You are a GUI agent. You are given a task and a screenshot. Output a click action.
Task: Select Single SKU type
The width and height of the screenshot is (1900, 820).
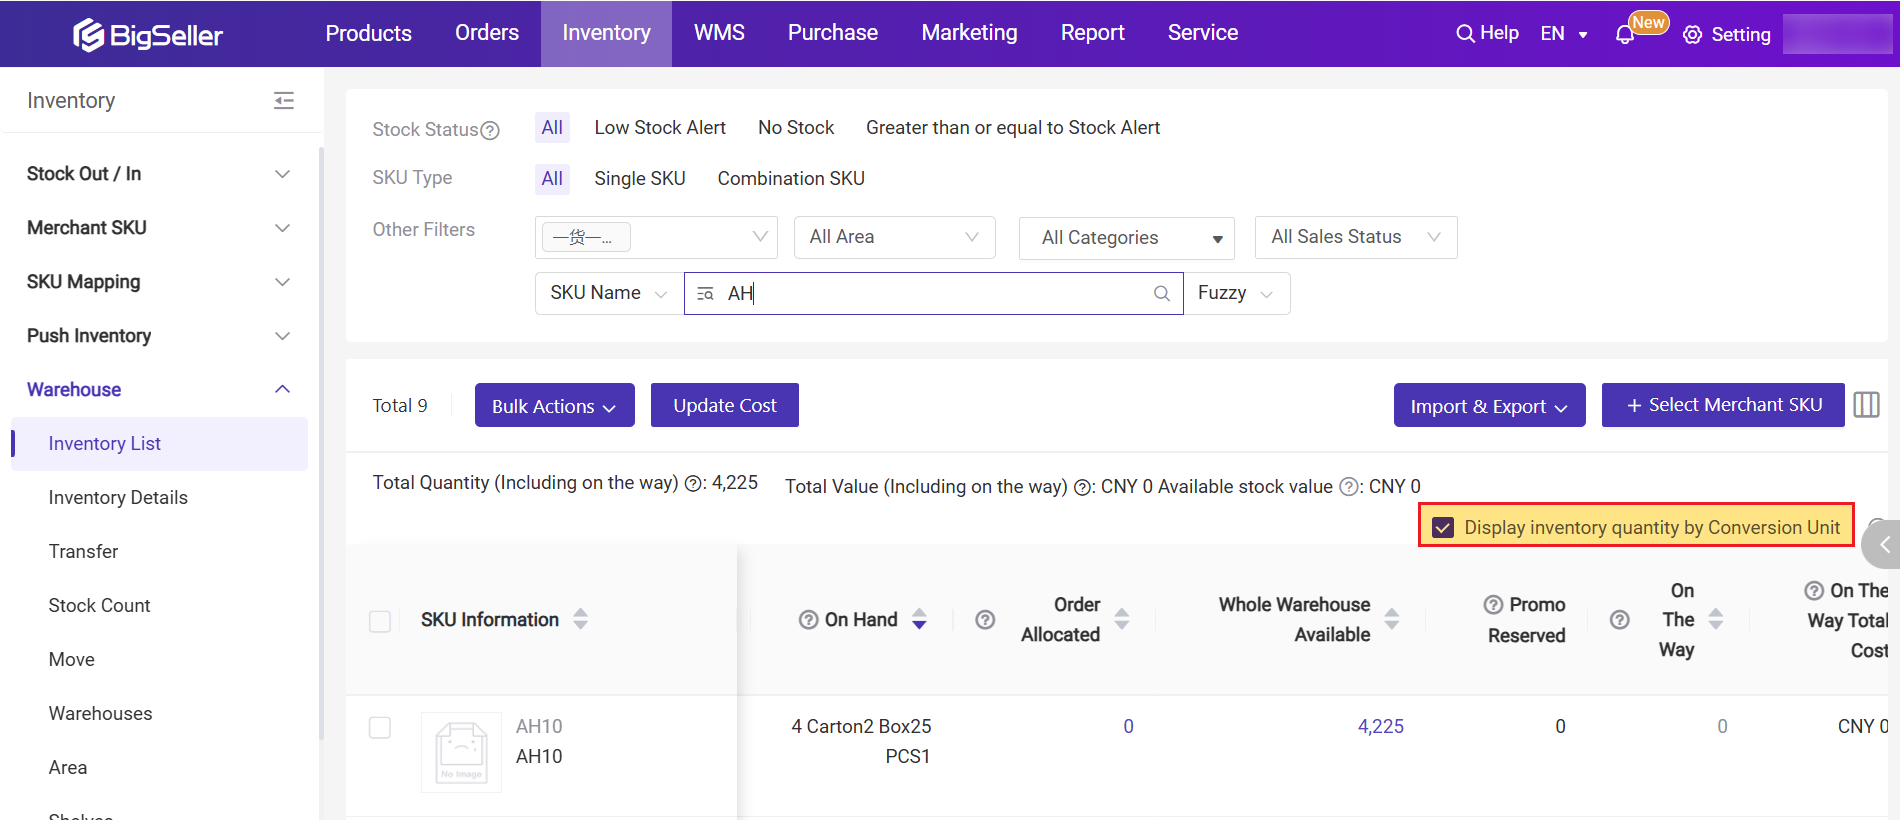(x=640, y=179)
